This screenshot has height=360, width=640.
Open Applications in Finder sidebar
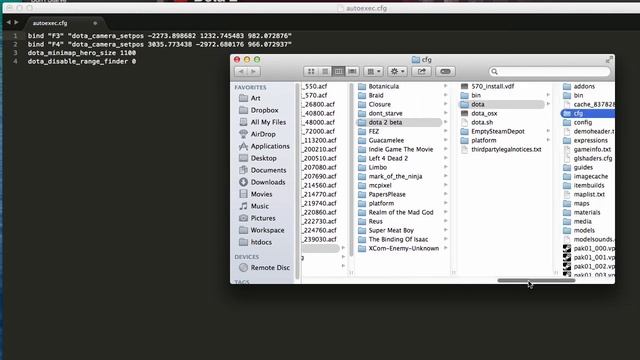[270, 146]
